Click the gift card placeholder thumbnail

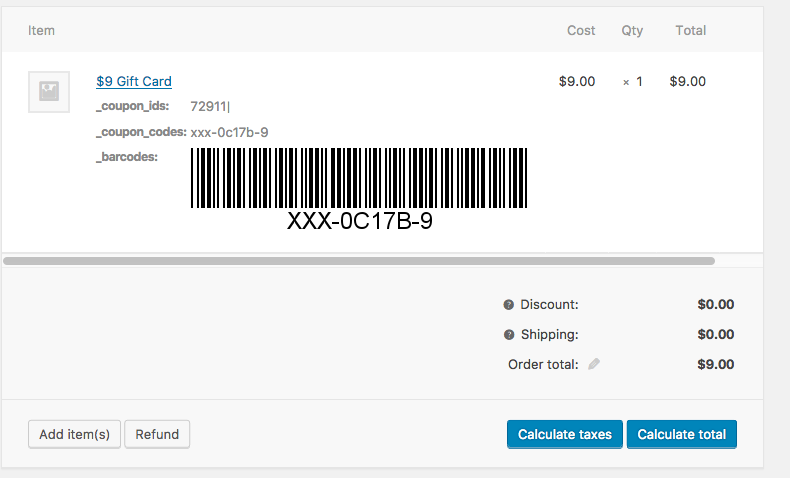[x=49, y=91]
